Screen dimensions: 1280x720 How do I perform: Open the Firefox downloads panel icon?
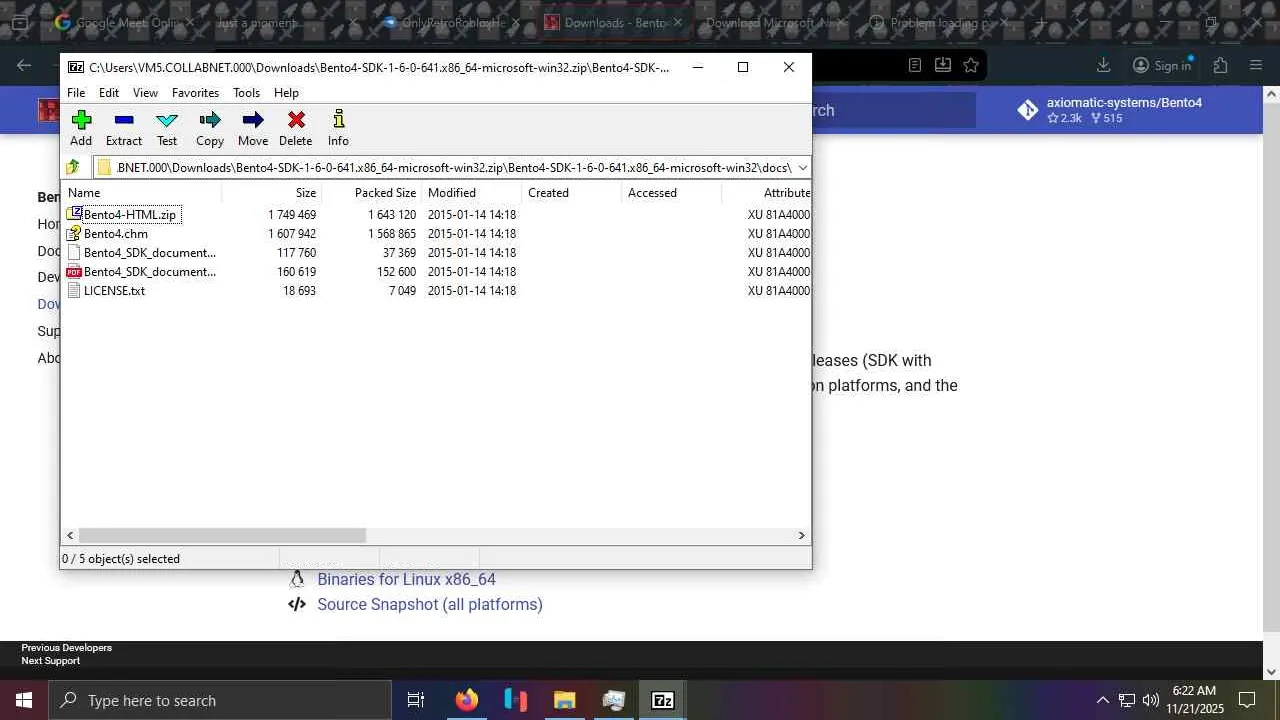[x=1103, y=65]
